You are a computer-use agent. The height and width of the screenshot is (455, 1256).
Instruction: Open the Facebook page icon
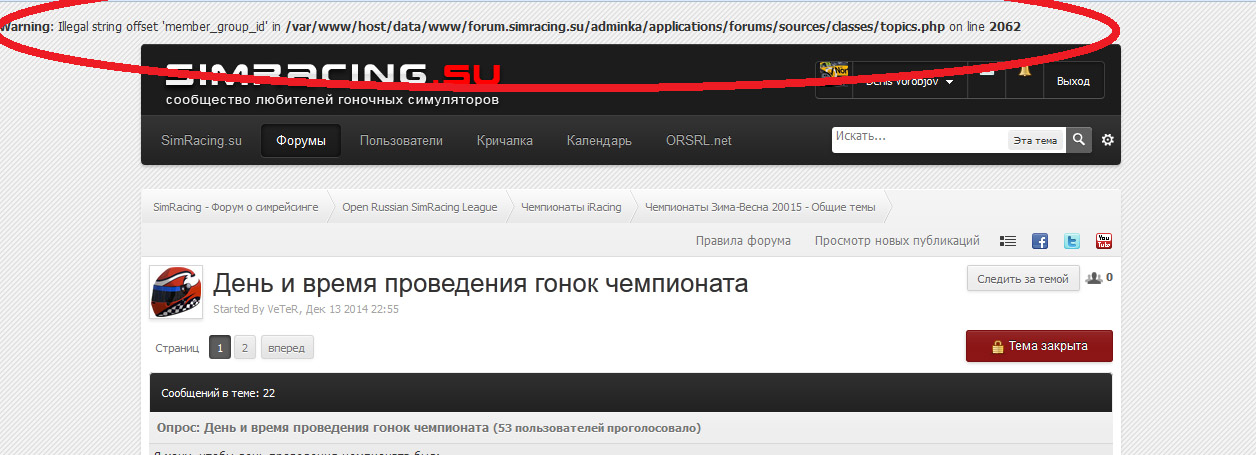pos(1040,241)
